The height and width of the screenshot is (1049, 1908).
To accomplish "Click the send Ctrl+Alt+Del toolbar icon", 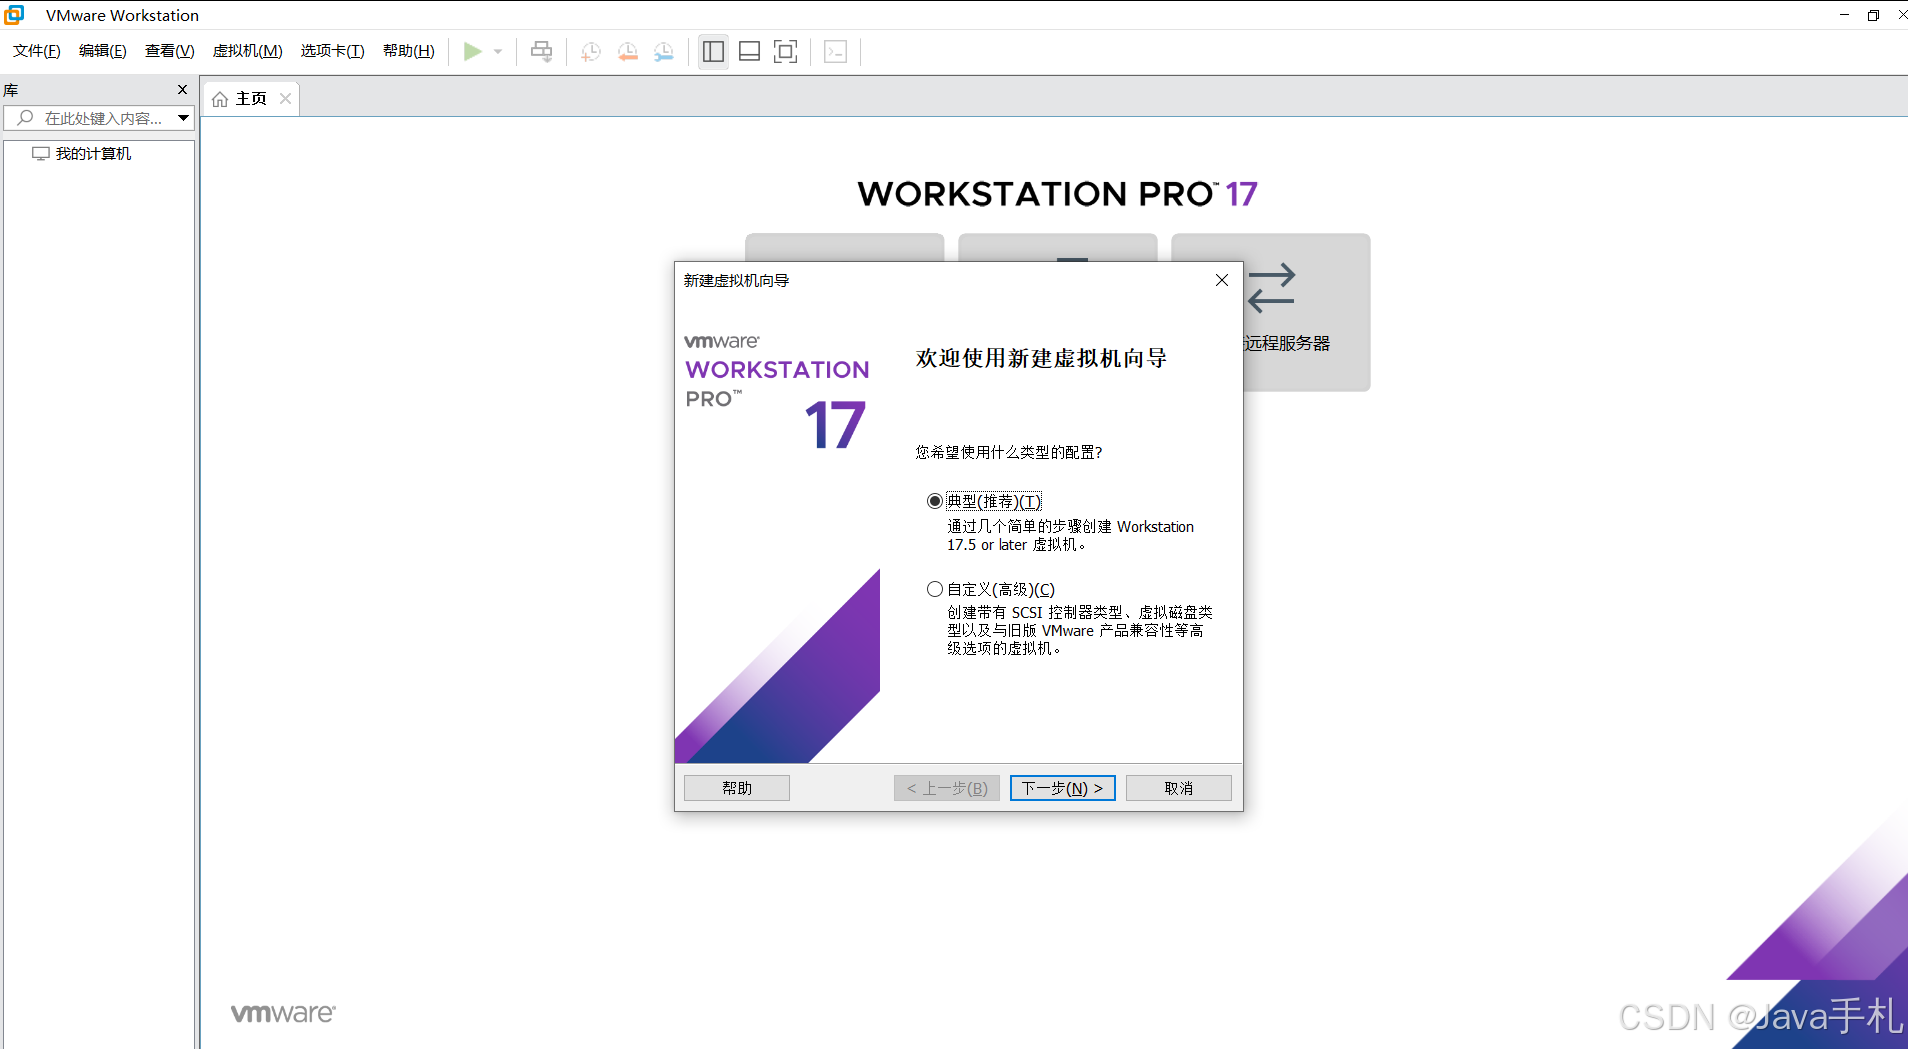I will pos(541,51).
